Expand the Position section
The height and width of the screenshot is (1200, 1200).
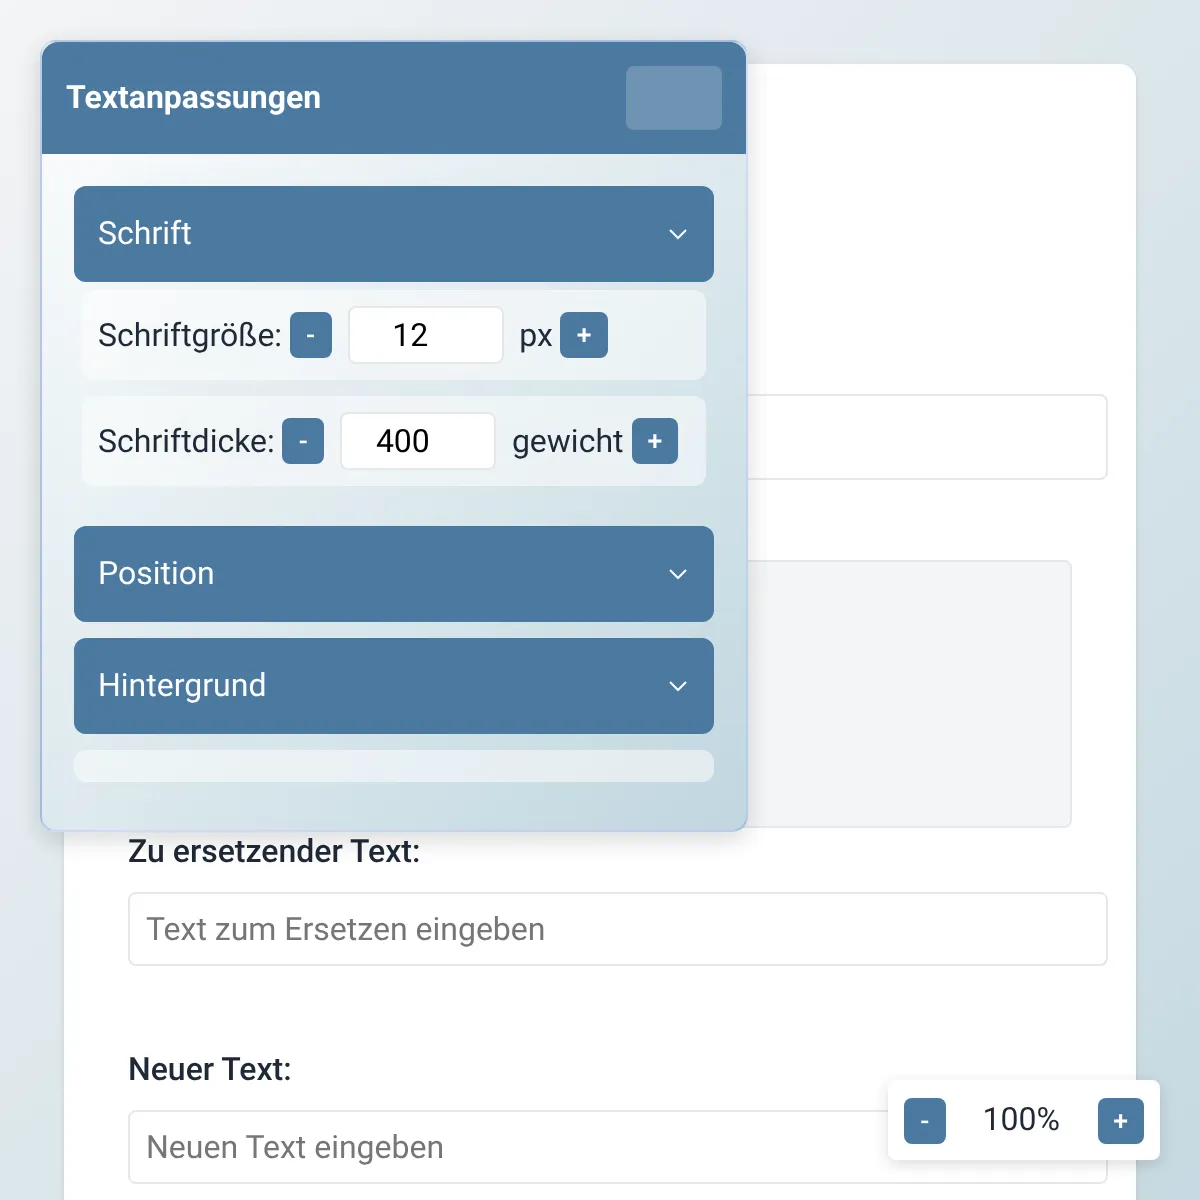pyautogui.click(x=394, y=574)
